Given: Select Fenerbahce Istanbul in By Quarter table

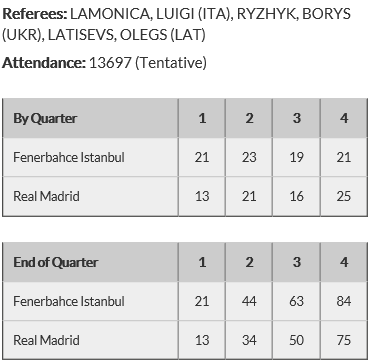Looking at the screenshot, I should coord(69,157).
